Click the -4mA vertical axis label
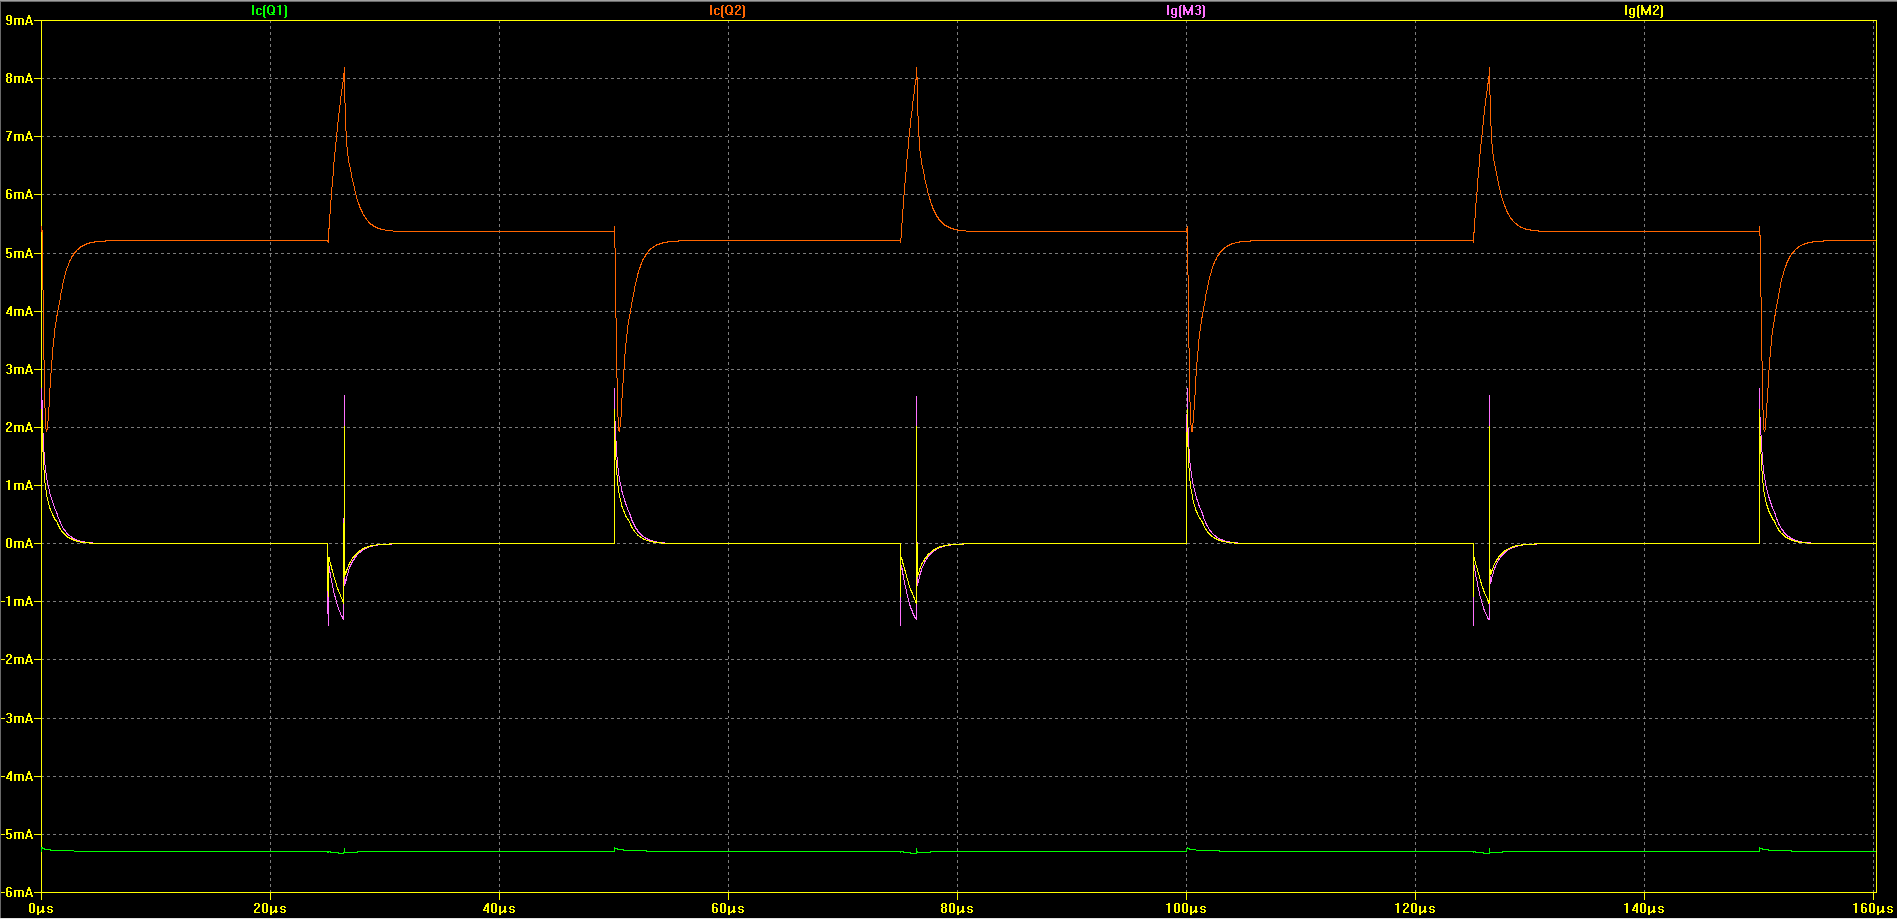Viewport: 1897px width, 919px height. (17, 776)
